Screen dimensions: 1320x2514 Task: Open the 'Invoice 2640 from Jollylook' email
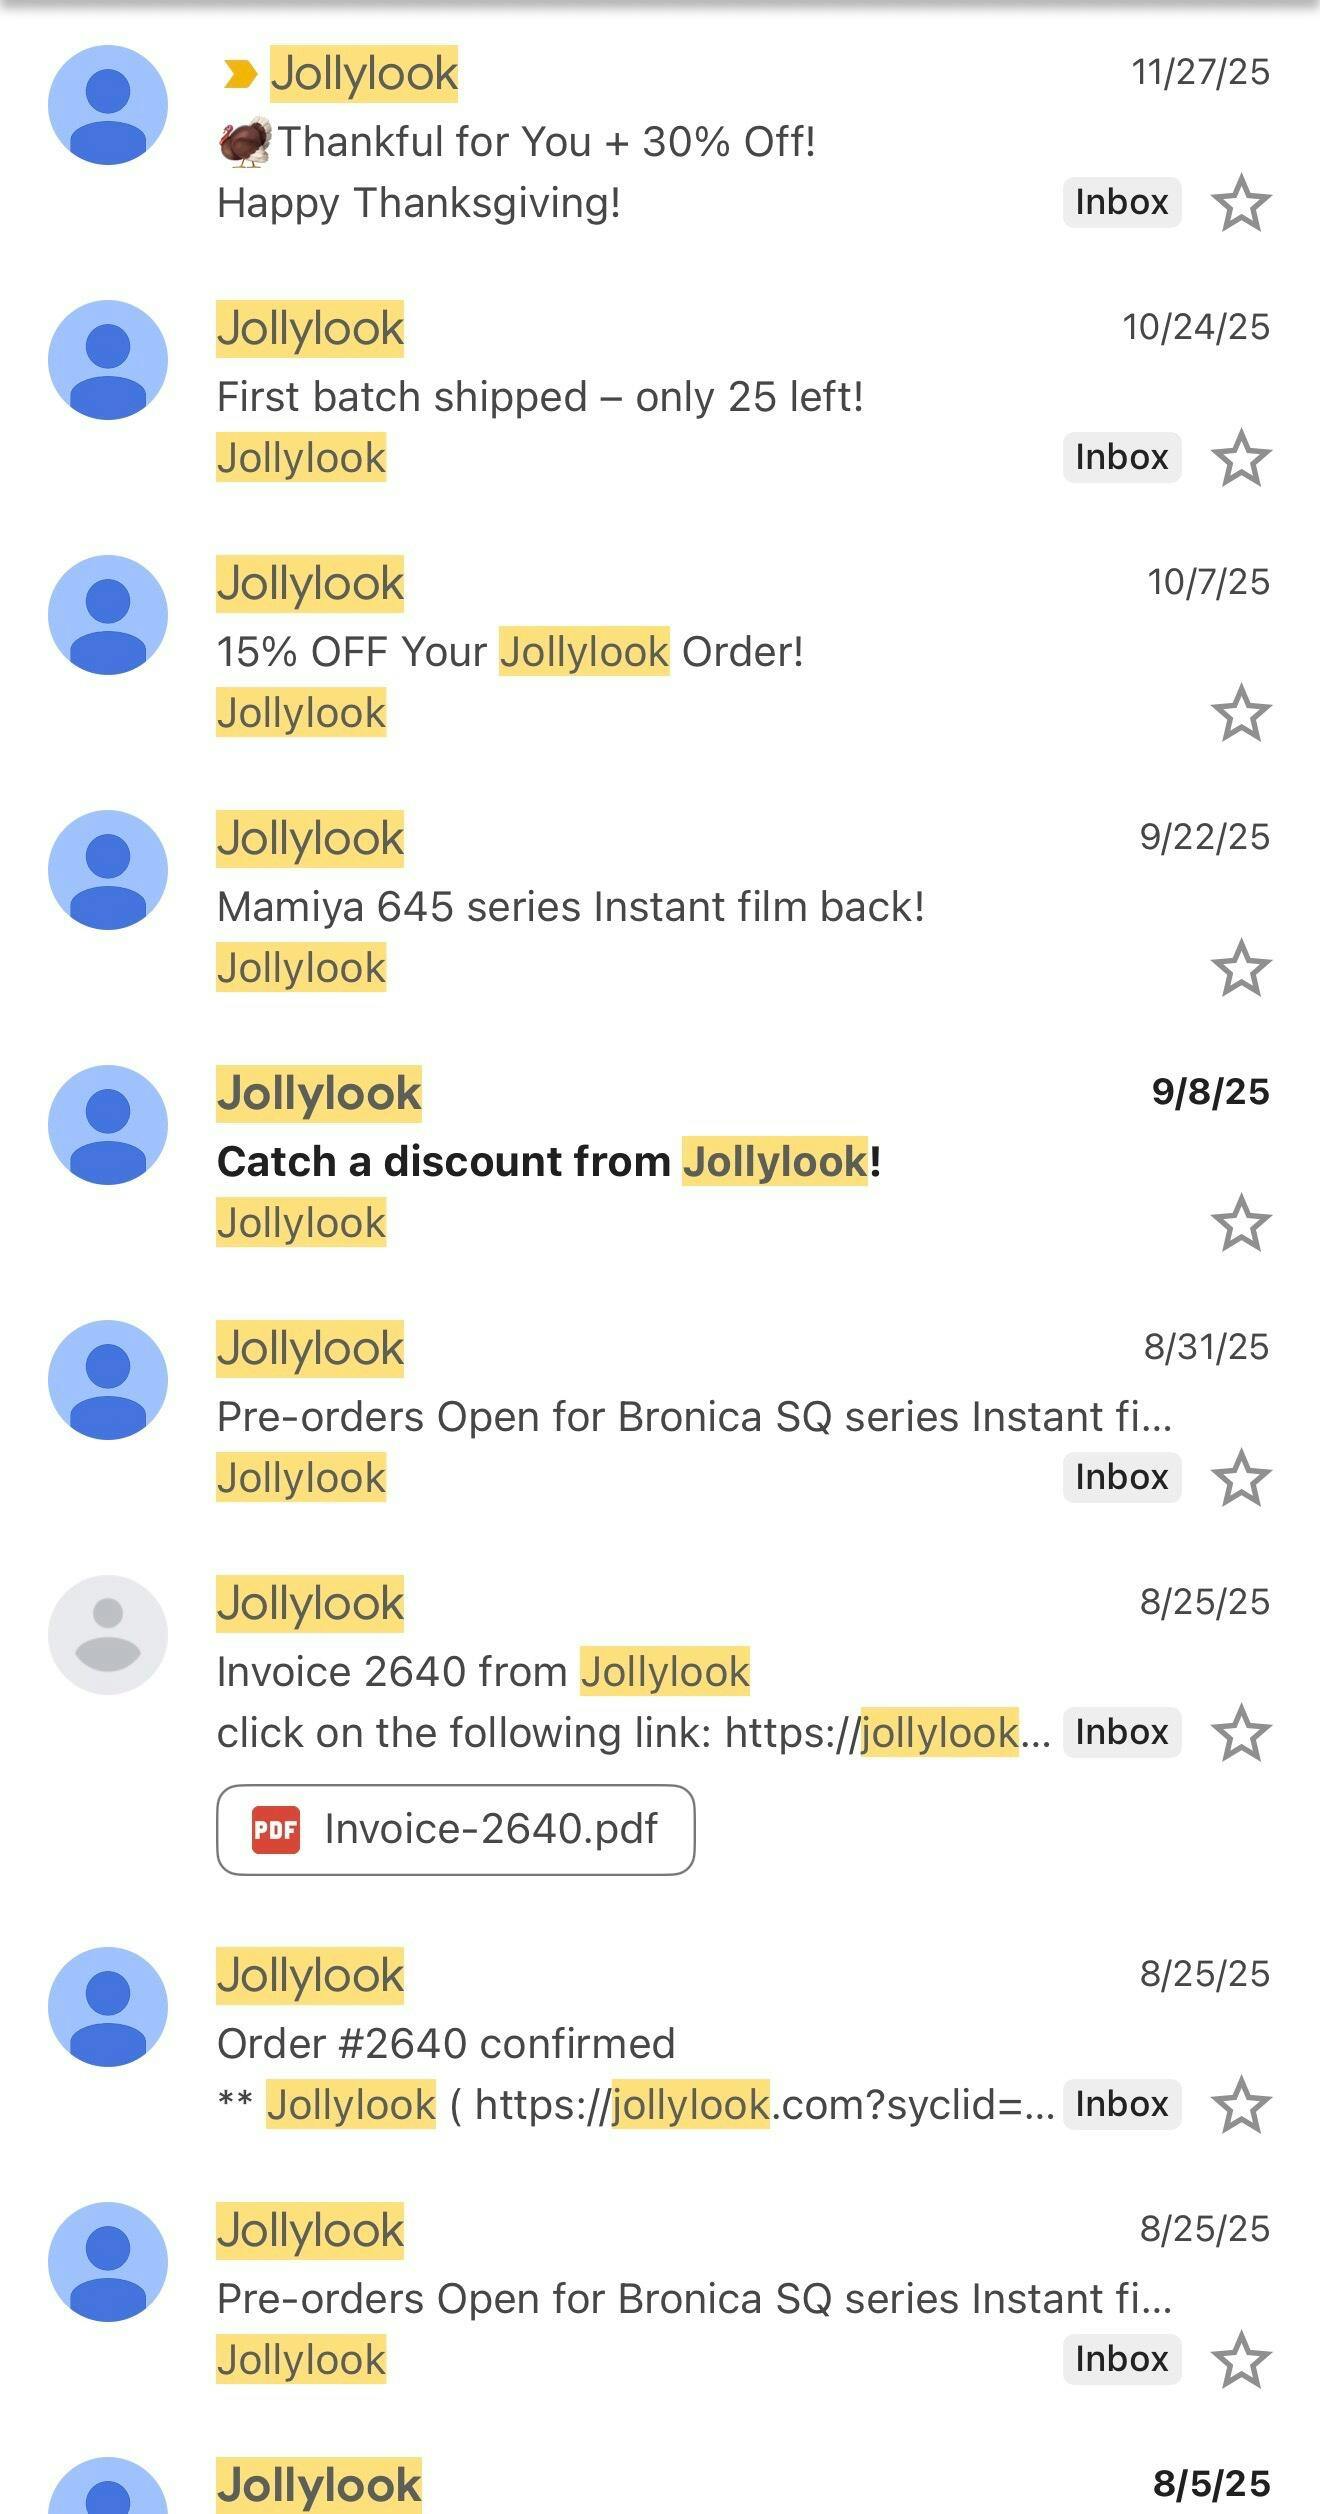click(483, 1672)
